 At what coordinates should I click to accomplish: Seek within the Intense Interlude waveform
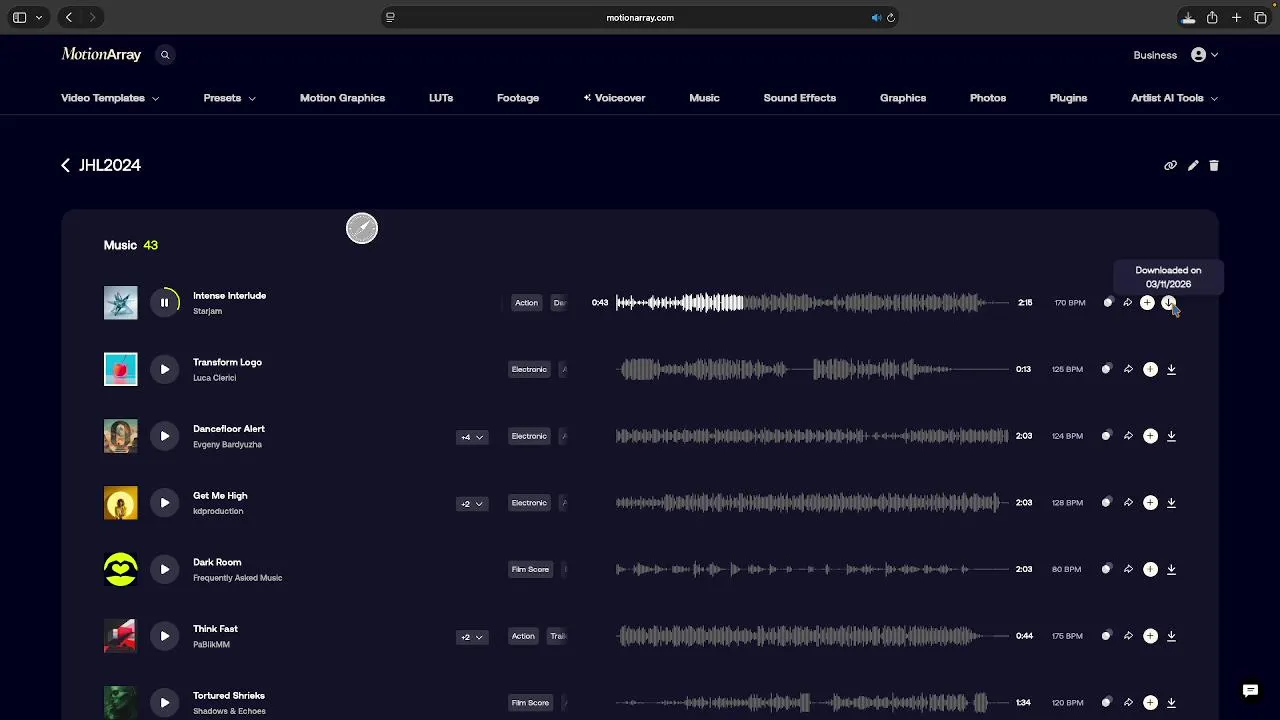[813, 302]
